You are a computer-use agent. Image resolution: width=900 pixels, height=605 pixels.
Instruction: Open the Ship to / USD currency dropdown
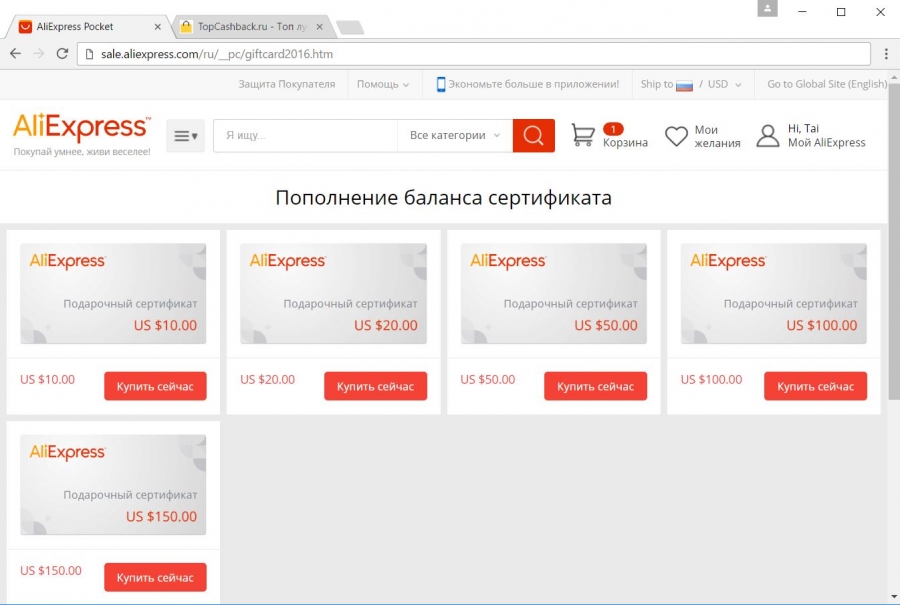coord(691,84)
